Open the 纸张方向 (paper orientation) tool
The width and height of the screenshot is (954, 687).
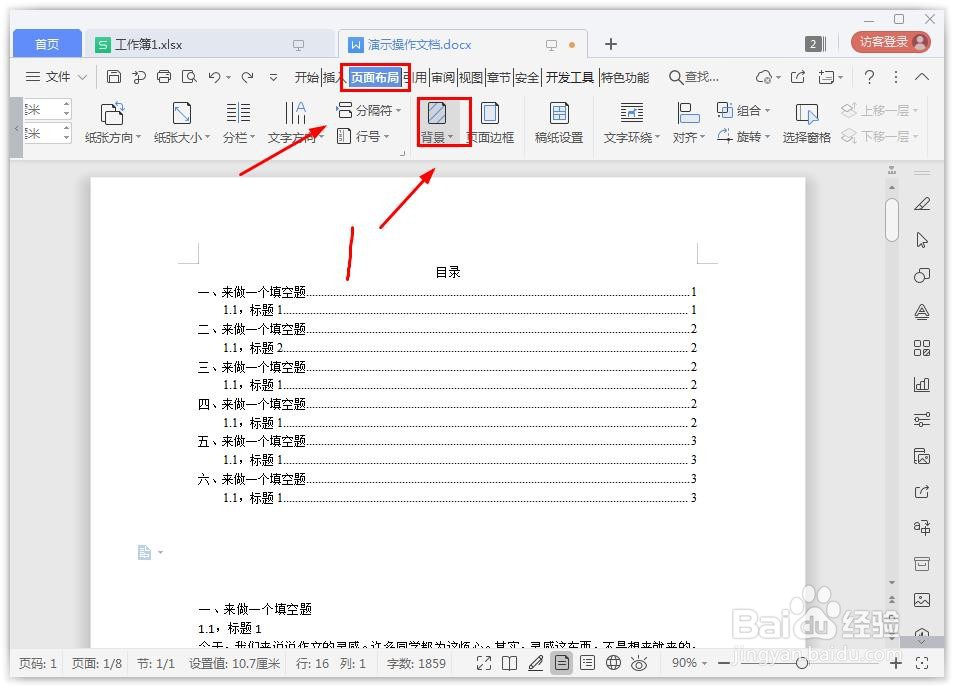point(111,122)
